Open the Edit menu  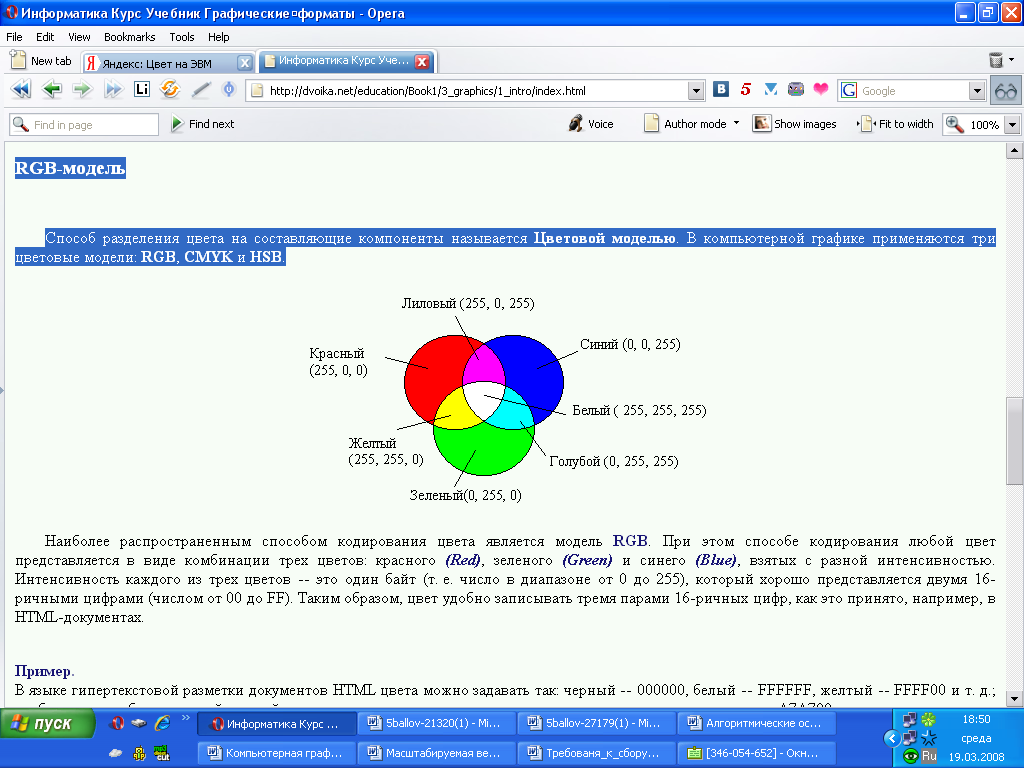tap(45, 37)
